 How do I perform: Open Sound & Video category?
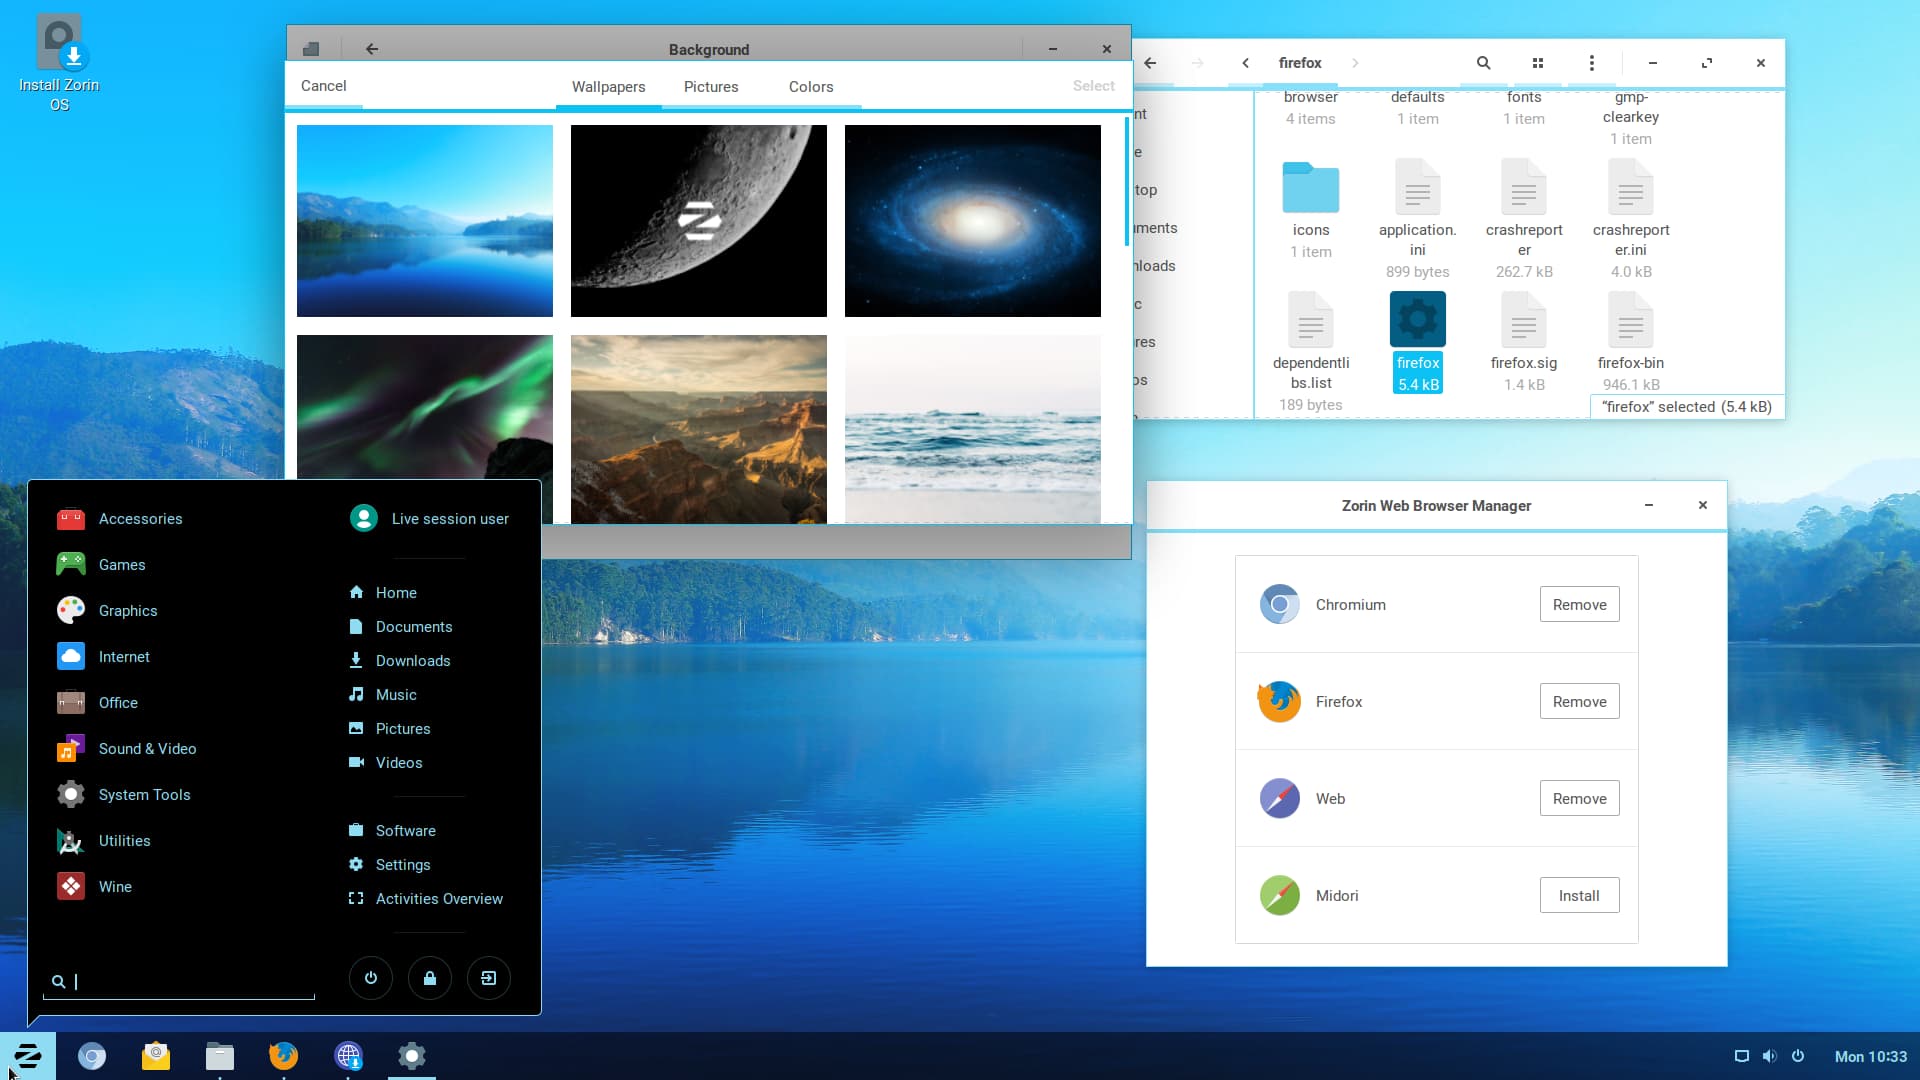(126, 749)
